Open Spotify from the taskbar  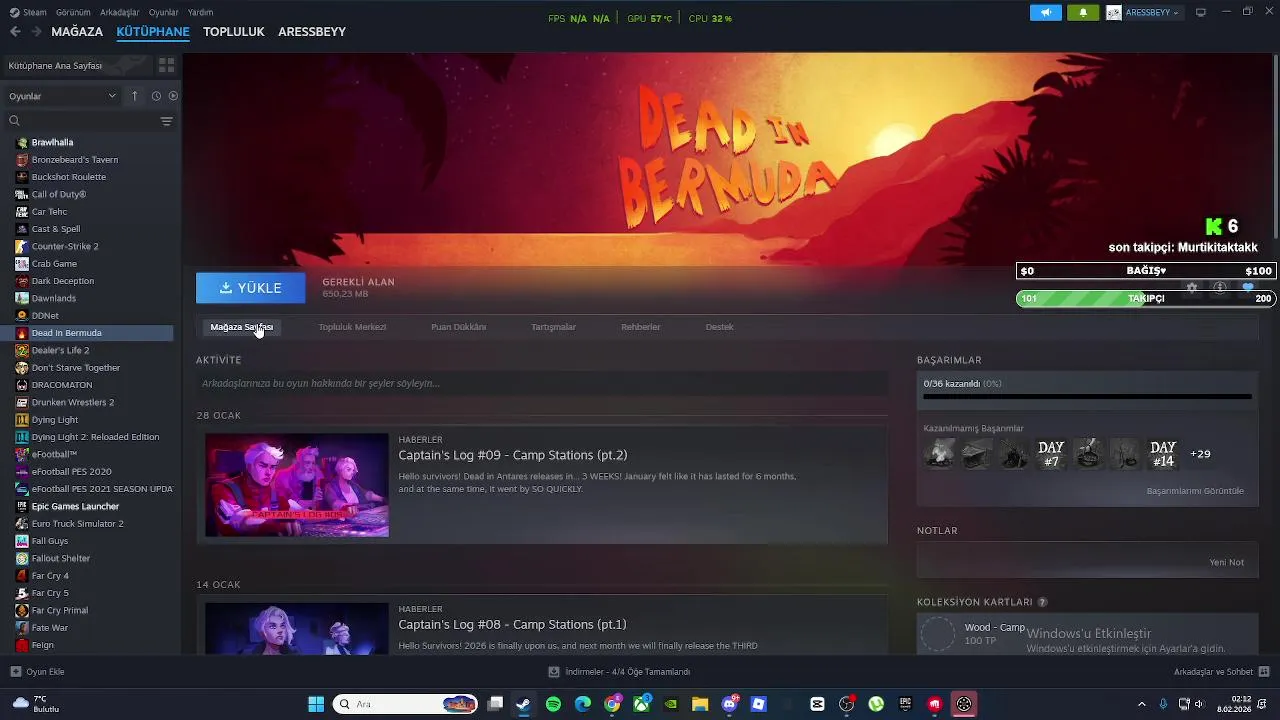(x=554, y=704)
